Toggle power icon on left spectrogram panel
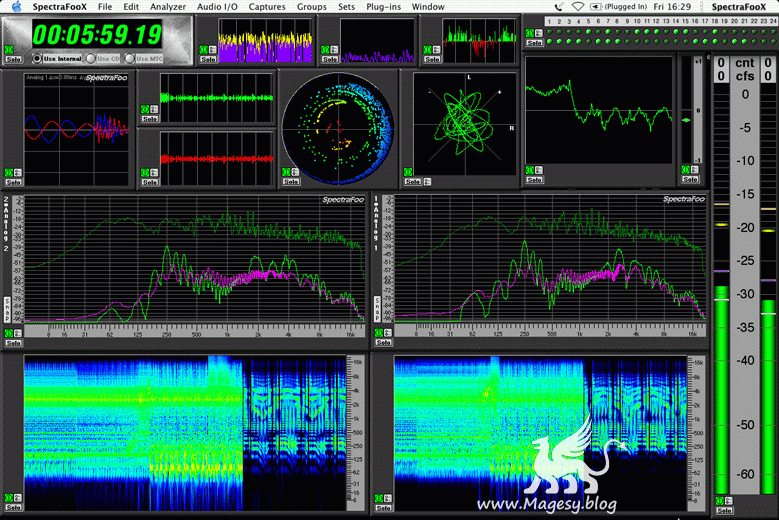 9,496
